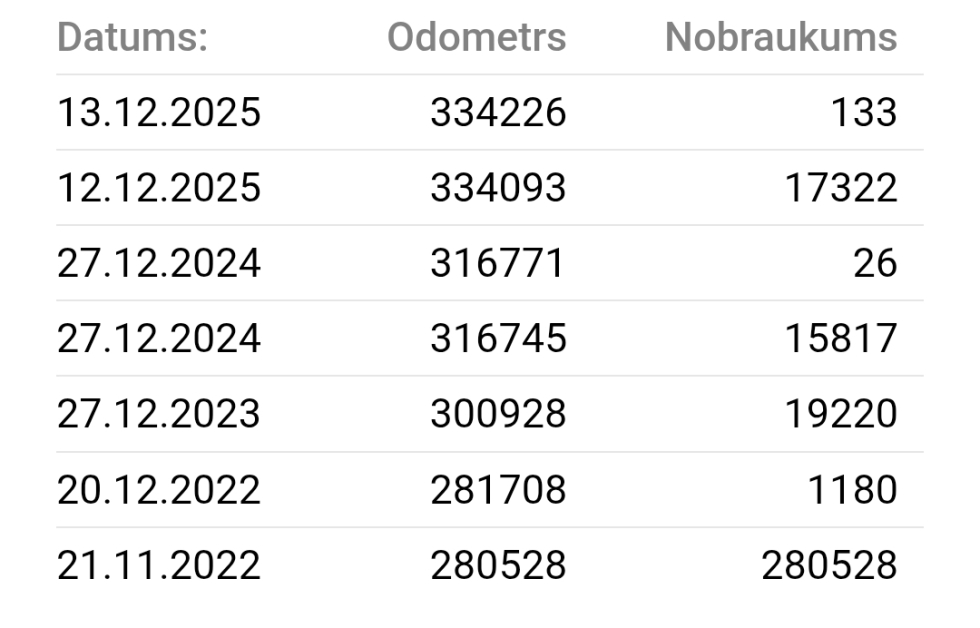The height and width of the screenshot is (628, 980).
Task: Click odometer value 334226
Action: pos(498,113)
